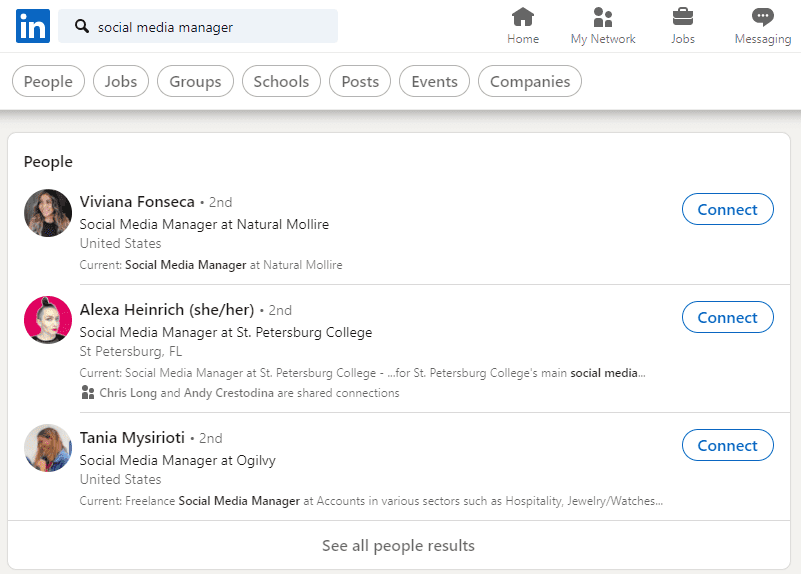Click See all people results
This screenshot has height=574, width=801.
(x=398, y=545)
